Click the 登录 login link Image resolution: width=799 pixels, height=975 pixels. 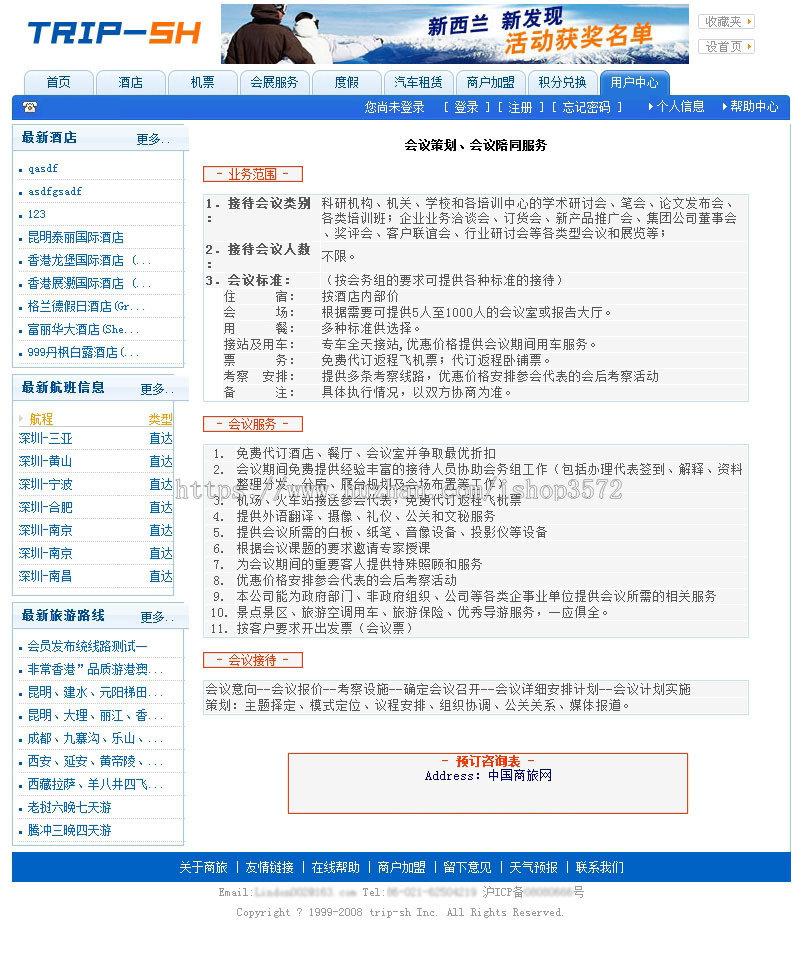click(466, 108)
